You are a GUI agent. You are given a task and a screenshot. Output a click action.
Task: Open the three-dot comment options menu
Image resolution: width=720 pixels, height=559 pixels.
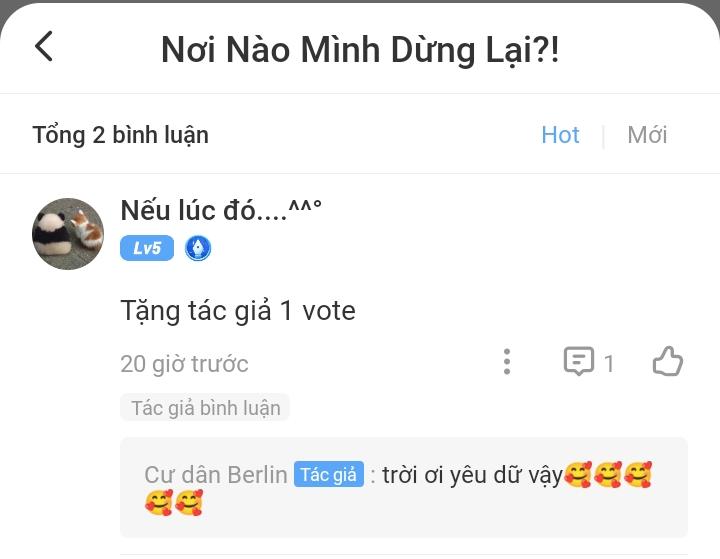coord(507,362)
